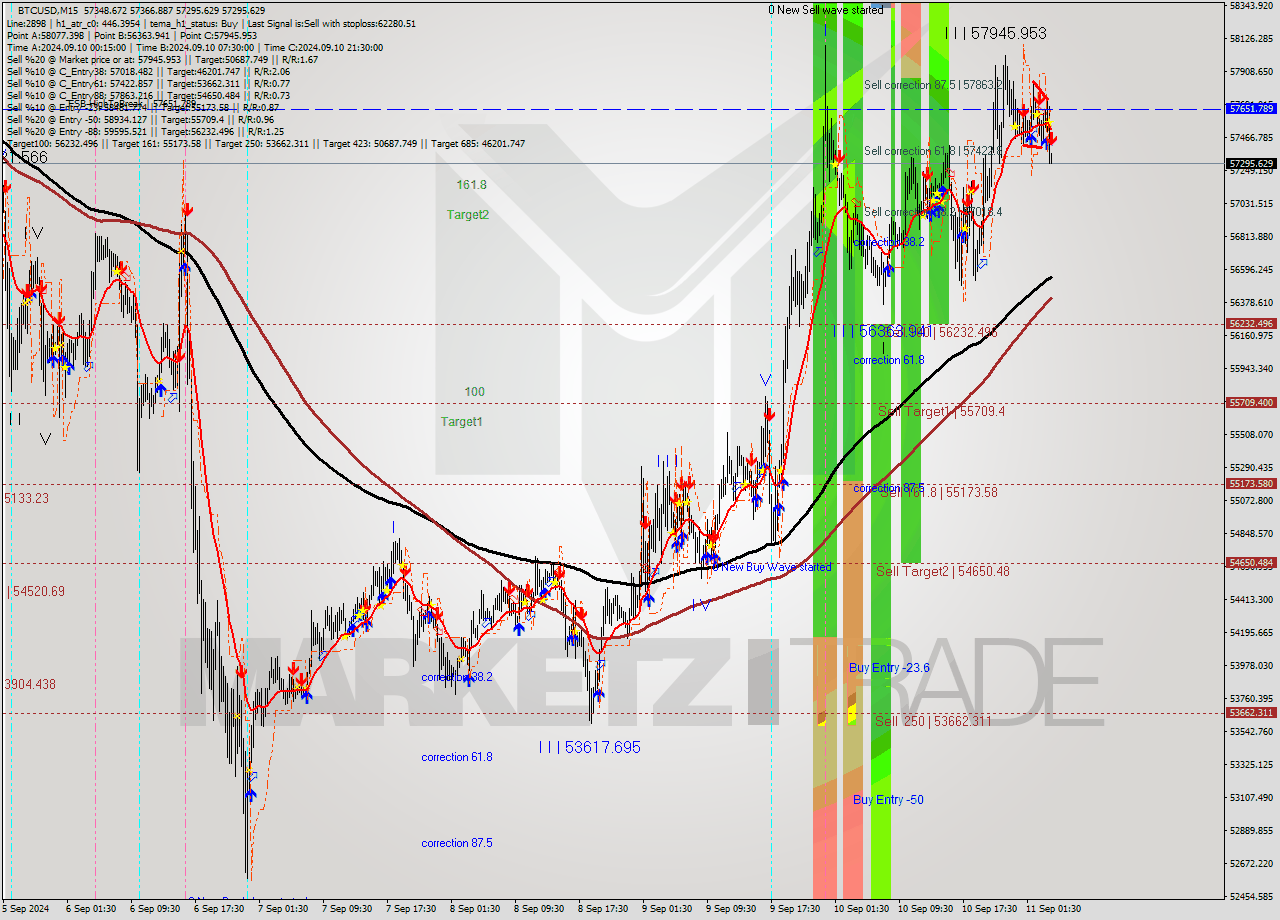Click 'Sell Target1 | 55709.4' label

coord(942,411)
